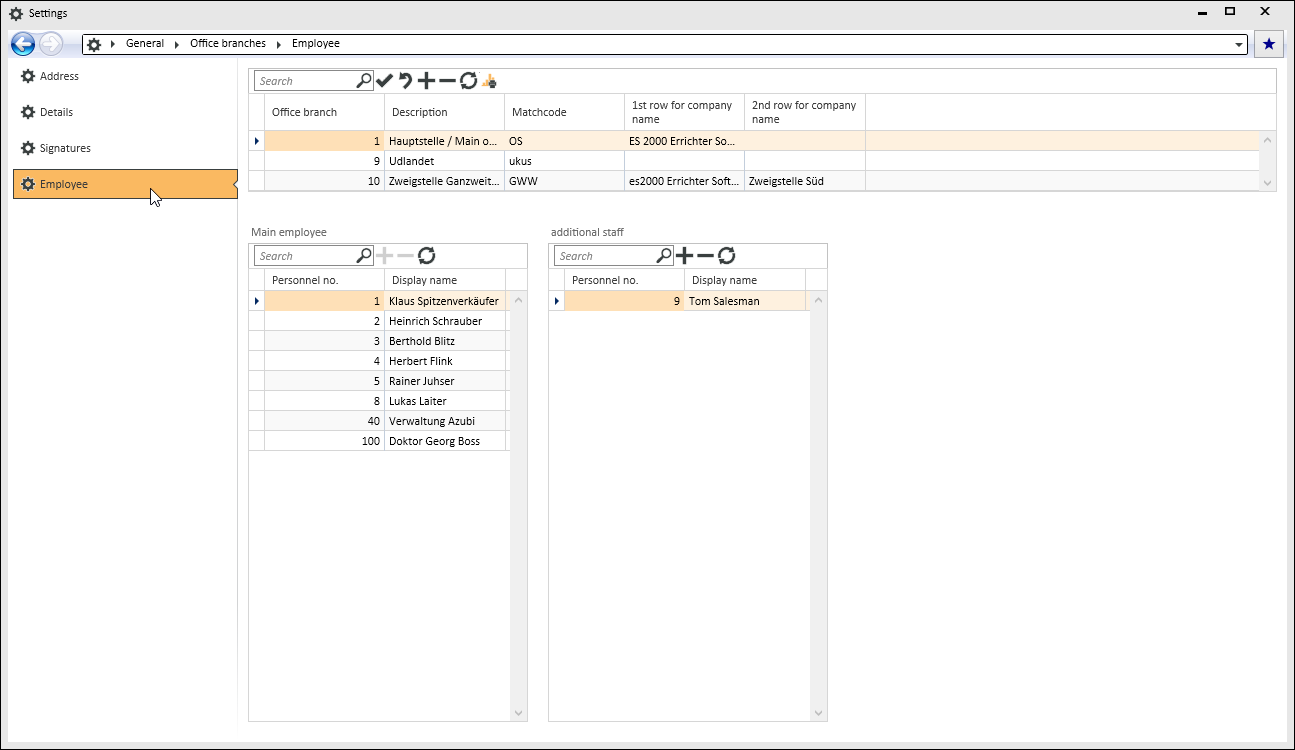Image resolution: width=1295 pixels, height=750 pixels.
Task: Click the save checkmark in the office branch toolbar
Action: click(x=385, y=81)
